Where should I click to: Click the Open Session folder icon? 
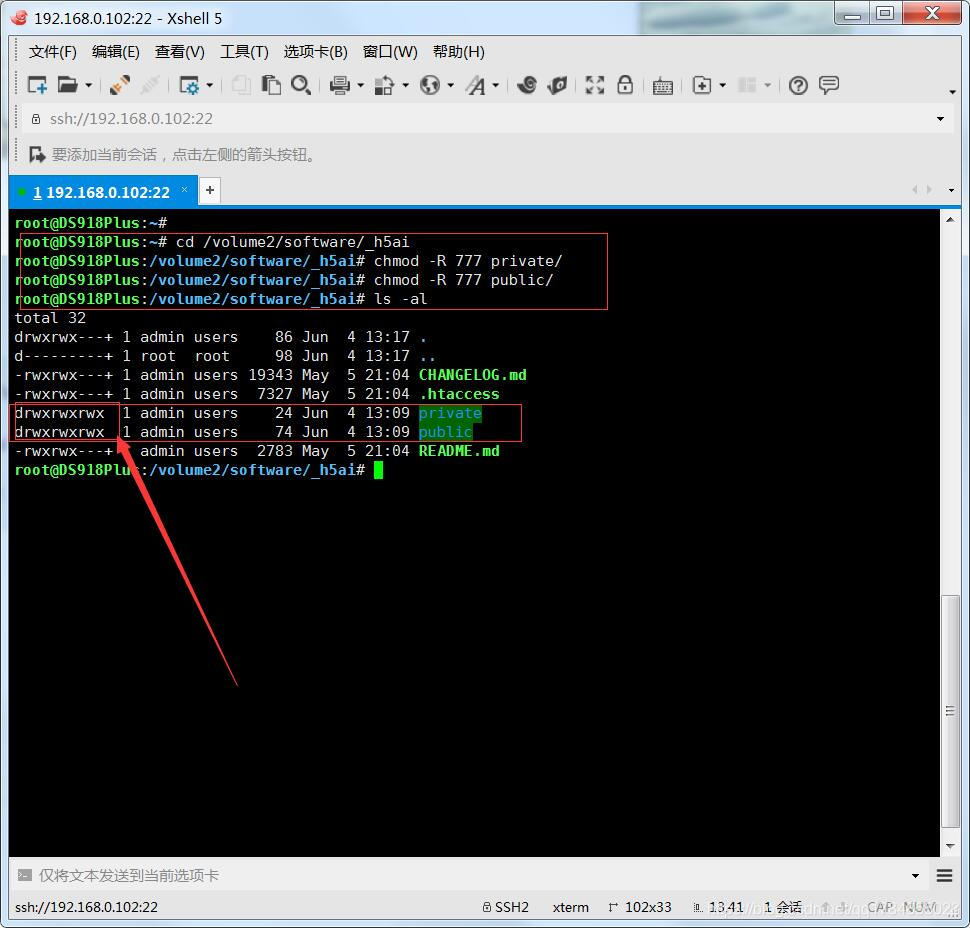pyautogui.click(x=67, y=85)
